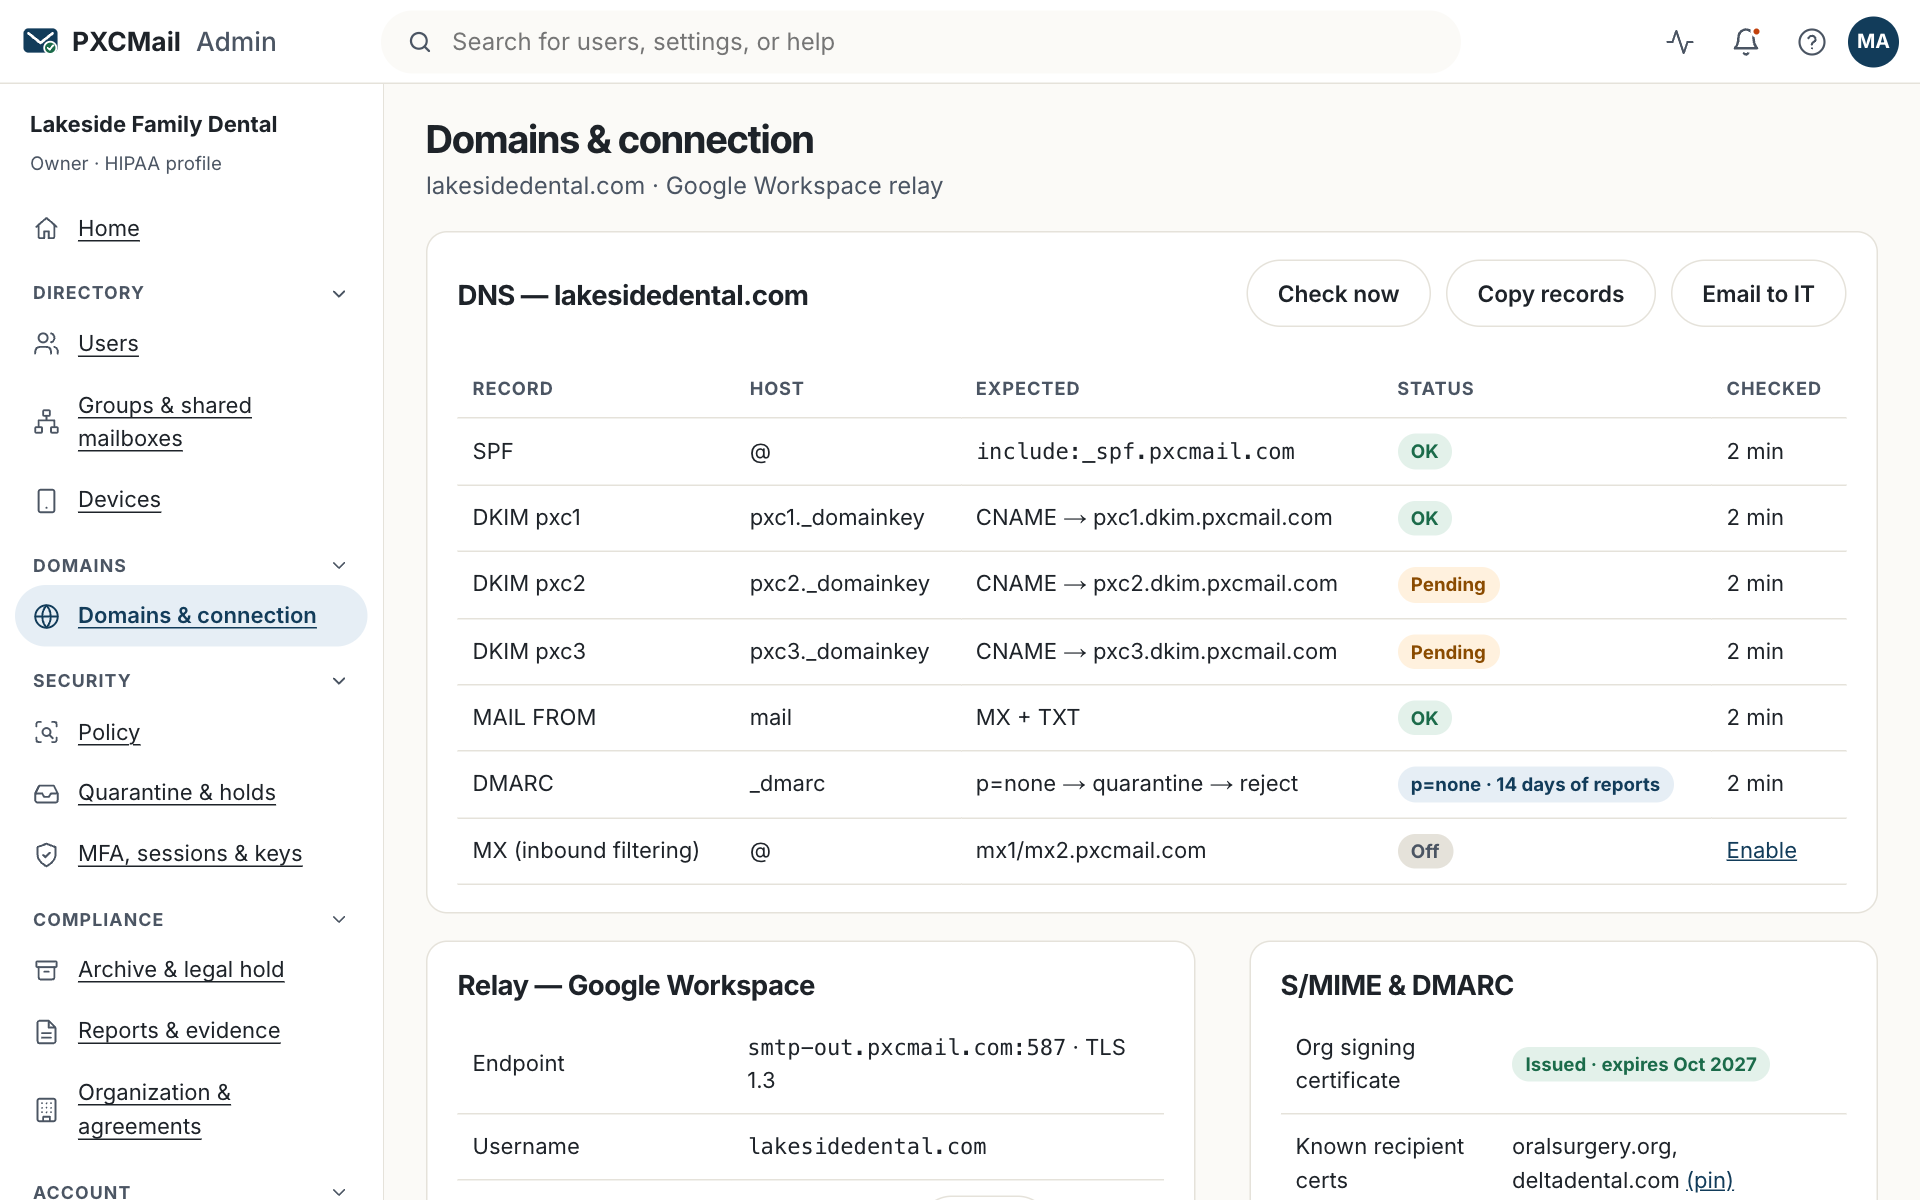The image size is (1920, 1200).
Task: Collapse the SECURITY section chevron
Action: pos(339,681)
